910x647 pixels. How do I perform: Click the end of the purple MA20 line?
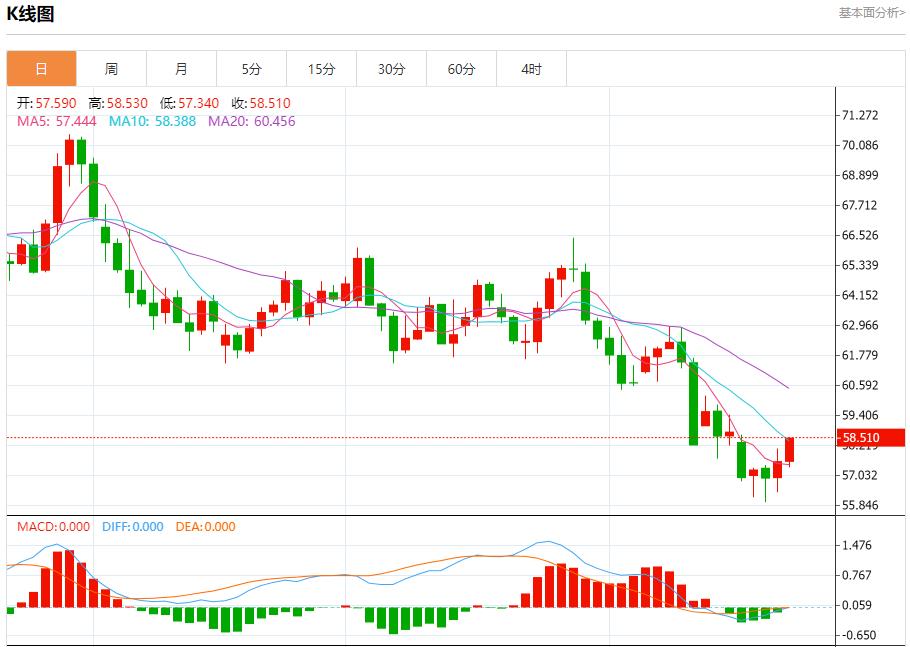[788, 387]
